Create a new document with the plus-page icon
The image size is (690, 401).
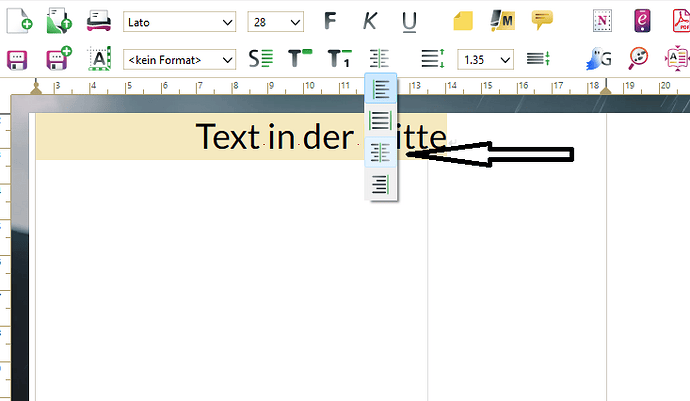[x=19, y=21]
